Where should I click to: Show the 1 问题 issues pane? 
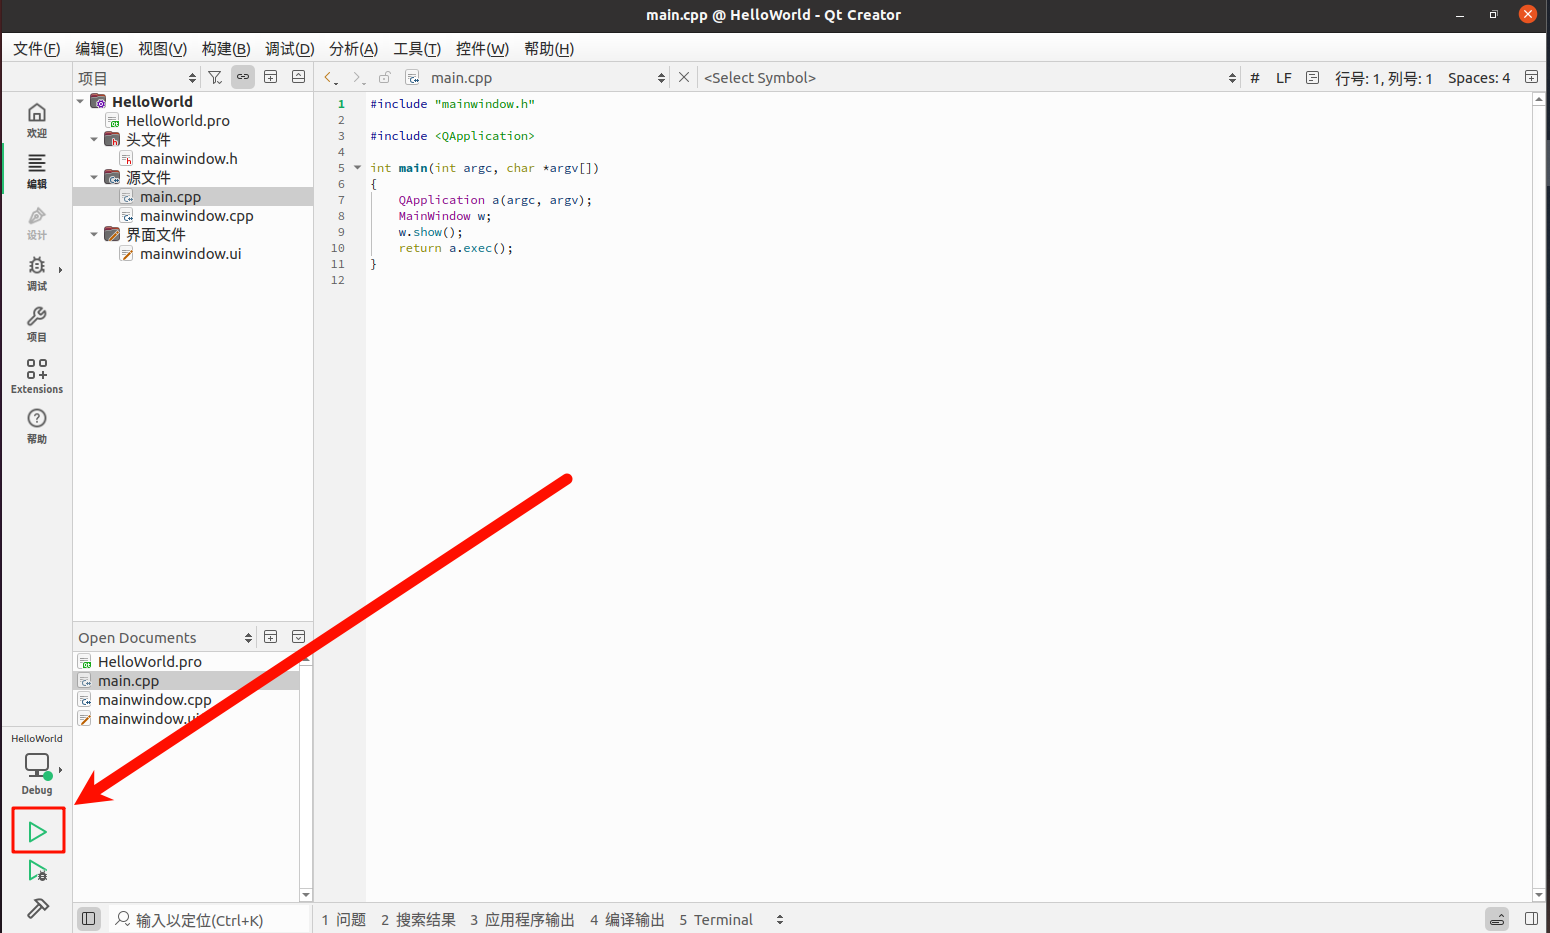[x=343, y=919]
